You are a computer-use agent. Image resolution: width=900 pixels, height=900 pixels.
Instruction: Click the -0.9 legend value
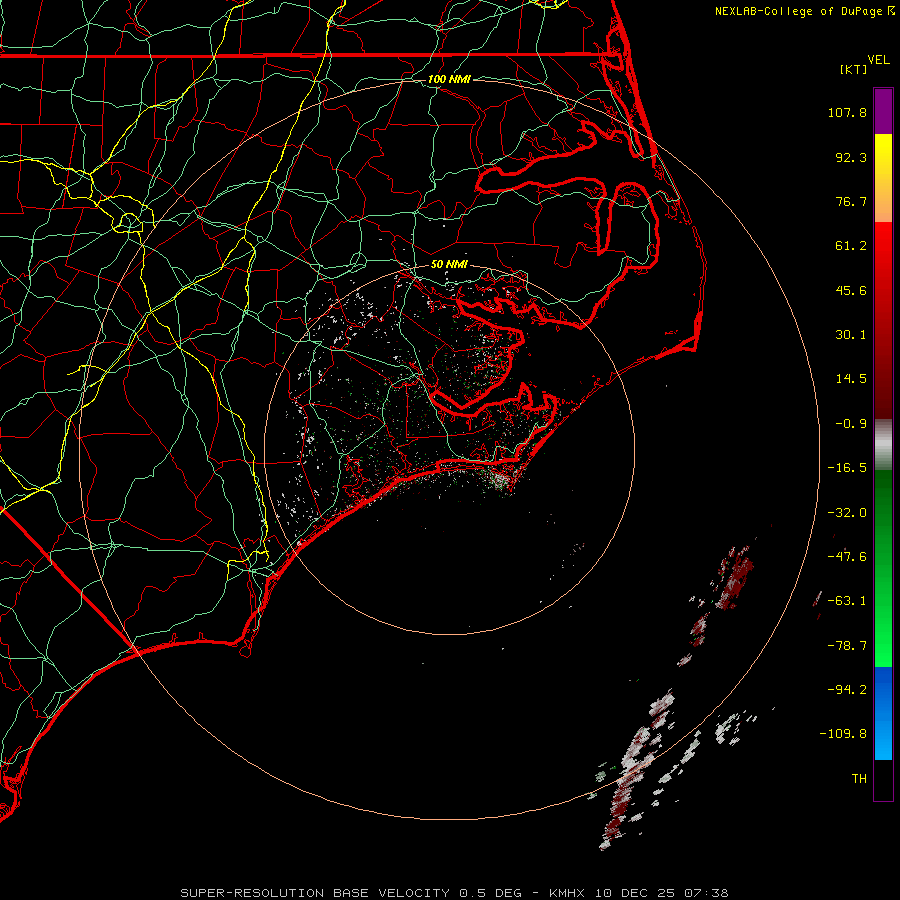851,424
